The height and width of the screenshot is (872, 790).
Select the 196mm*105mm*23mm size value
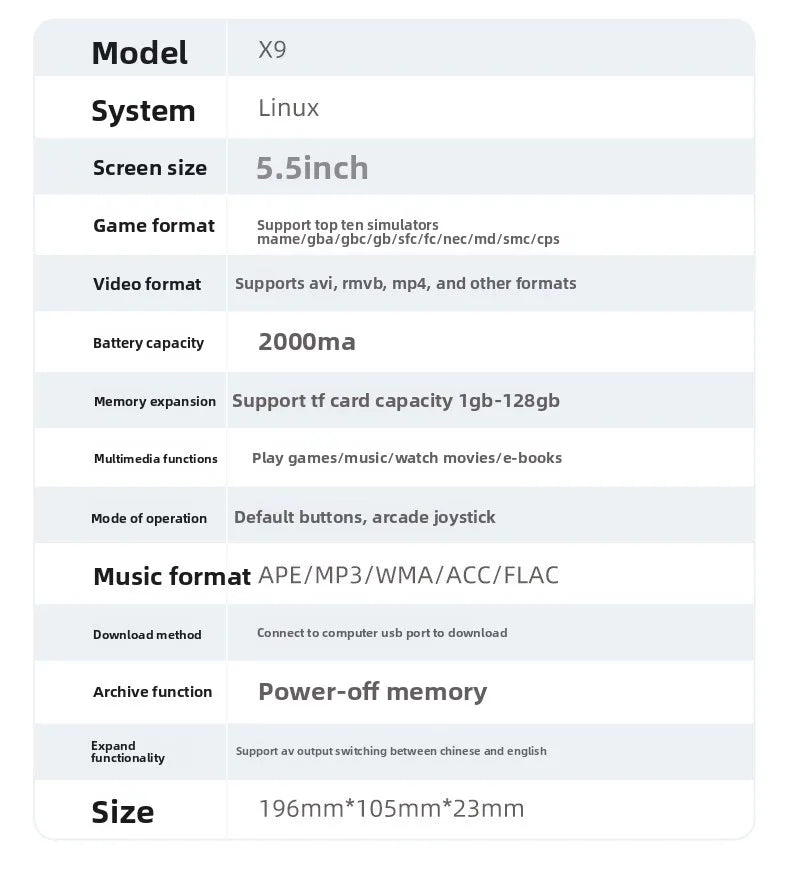point(391,808)
